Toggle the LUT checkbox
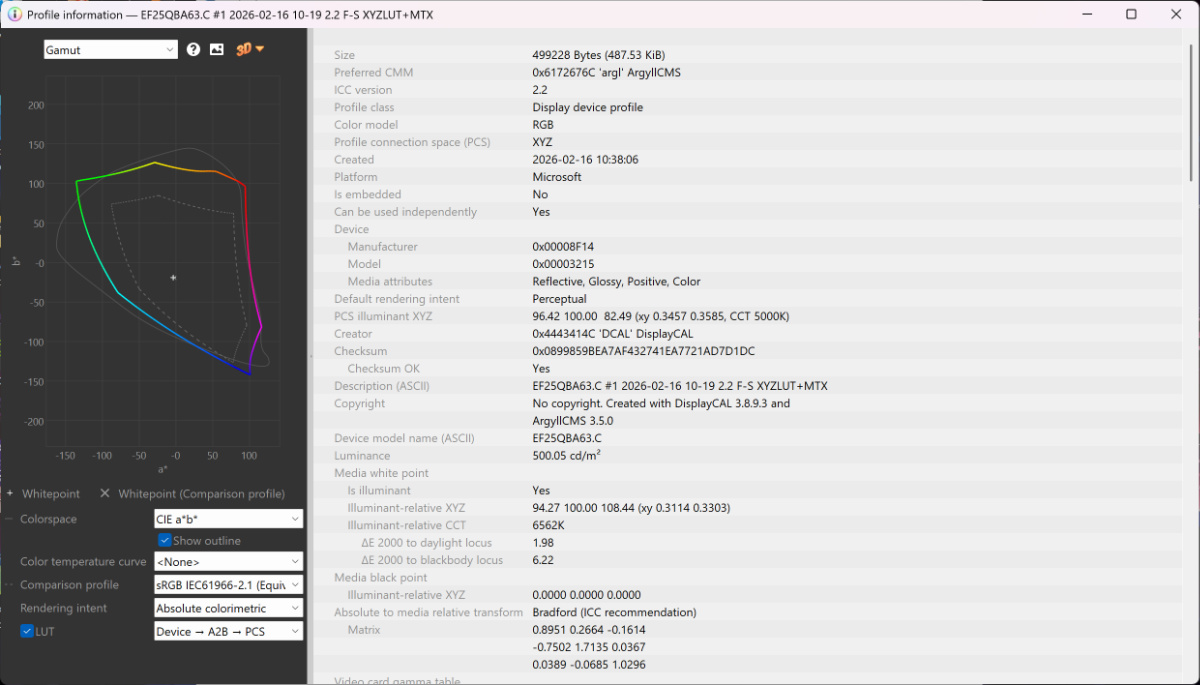Screen dimensions: 1200x685 (x=27, y=631)
